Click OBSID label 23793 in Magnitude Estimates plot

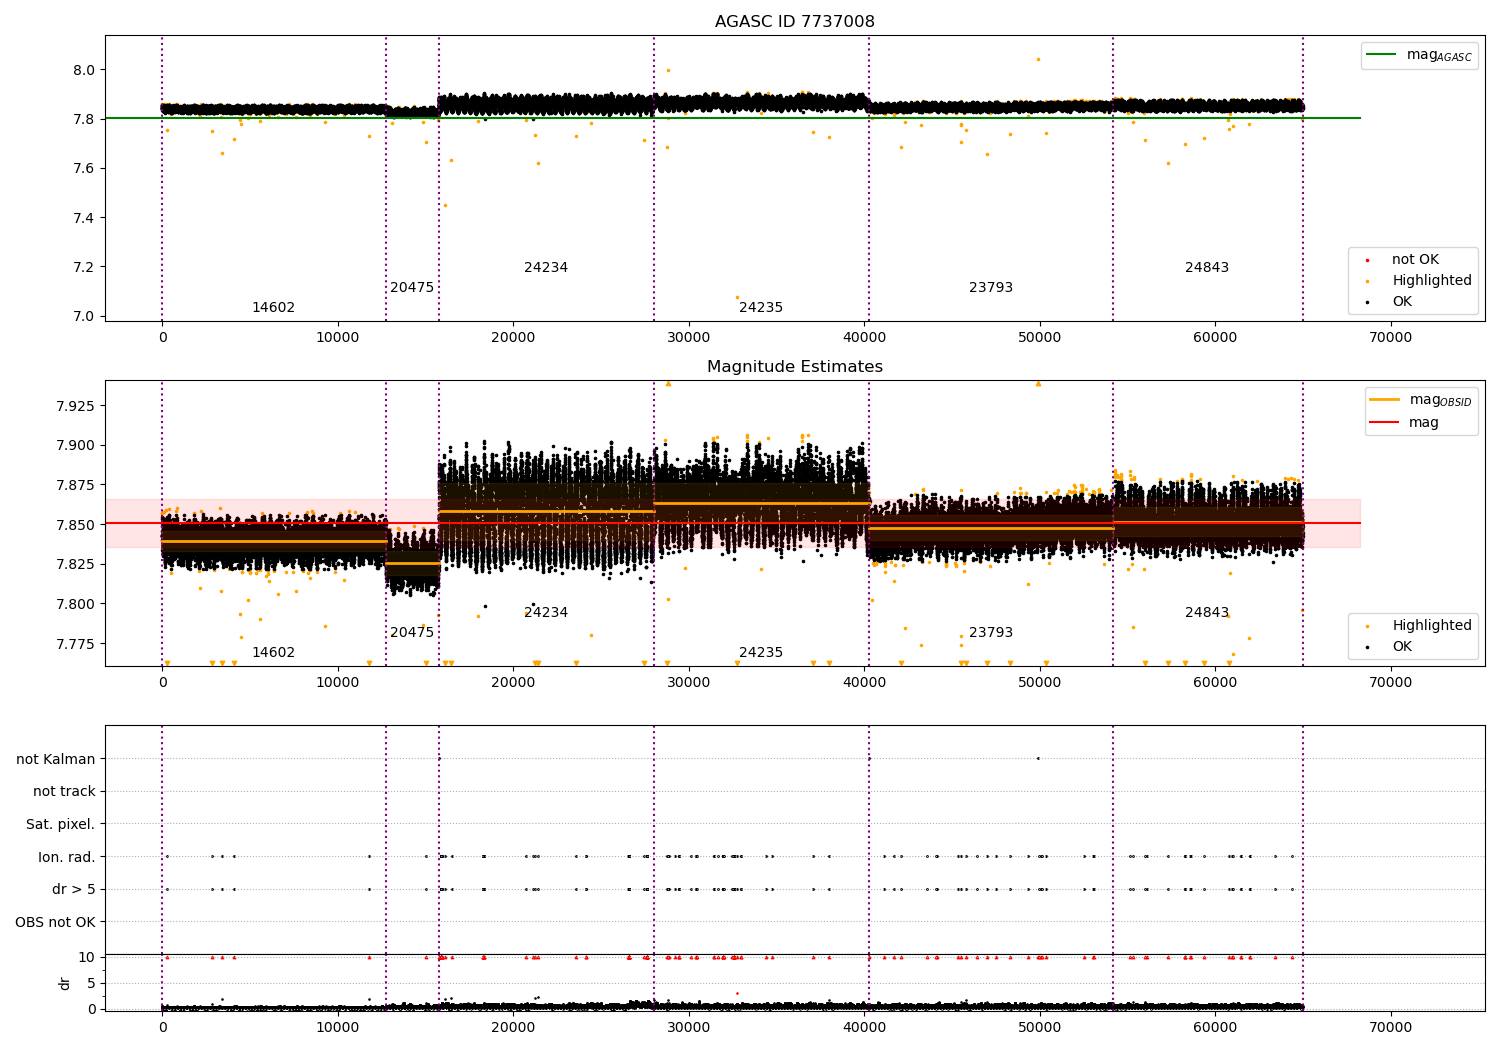991,633
